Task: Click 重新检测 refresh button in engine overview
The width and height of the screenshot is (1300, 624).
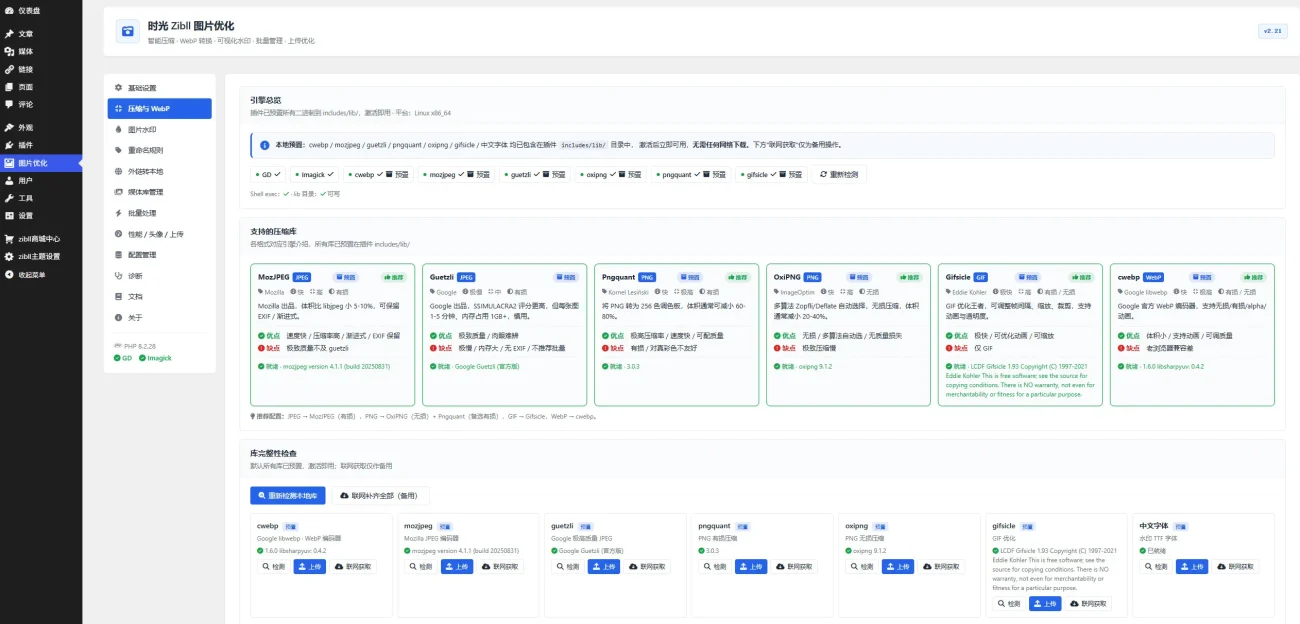Action: pyautogui.click(x=839, y=174)
